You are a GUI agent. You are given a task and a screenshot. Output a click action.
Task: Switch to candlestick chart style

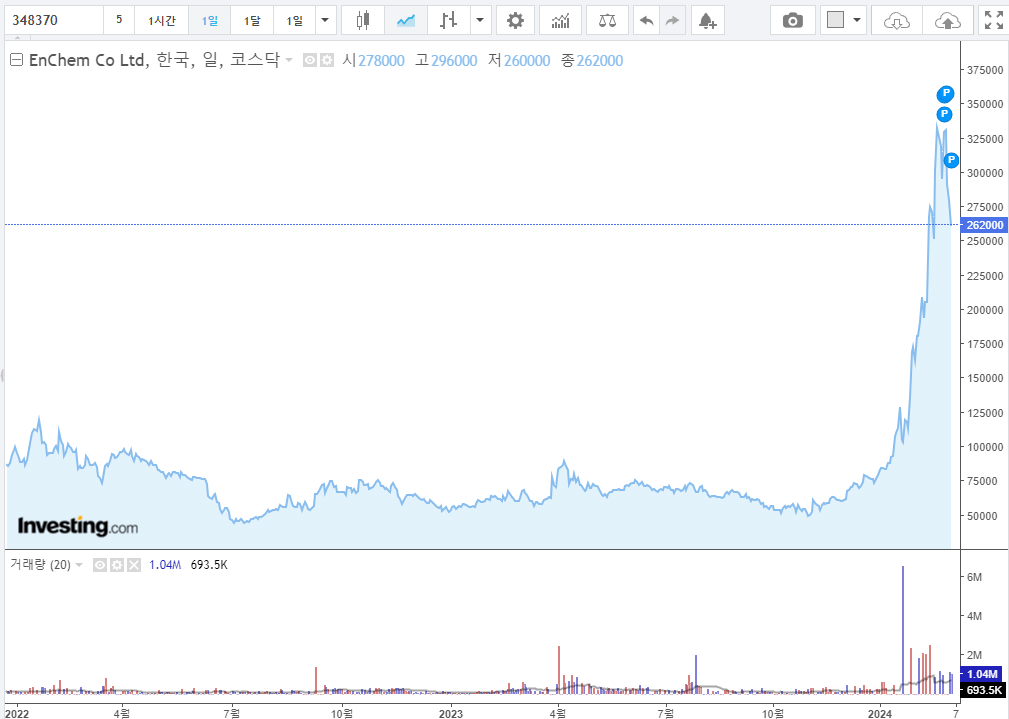(363, 20)
